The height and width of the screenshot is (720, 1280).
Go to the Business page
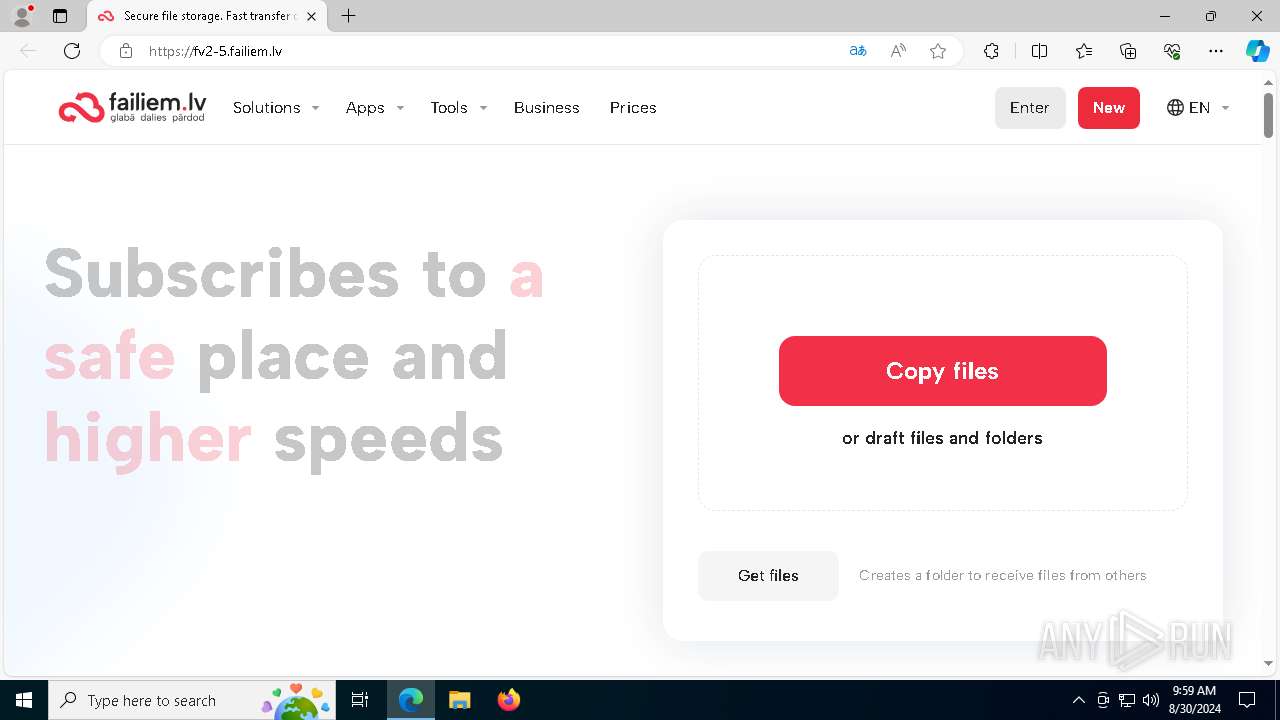point(547,108)
